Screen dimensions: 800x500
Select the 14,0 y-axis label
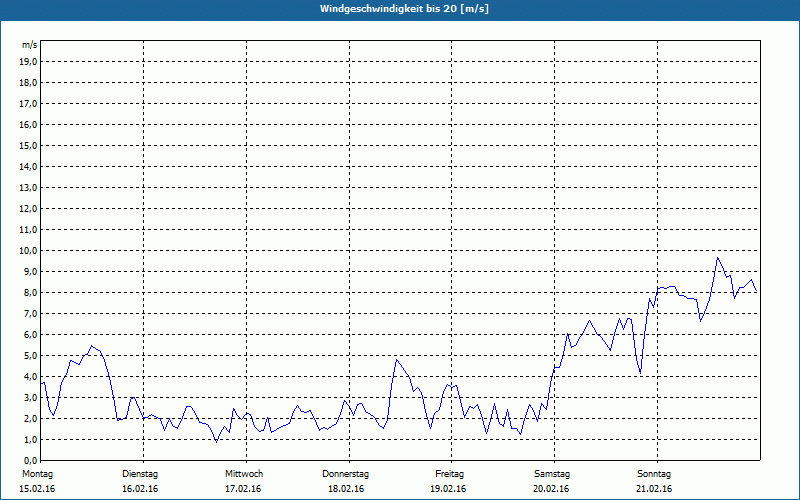coord(28,166)
